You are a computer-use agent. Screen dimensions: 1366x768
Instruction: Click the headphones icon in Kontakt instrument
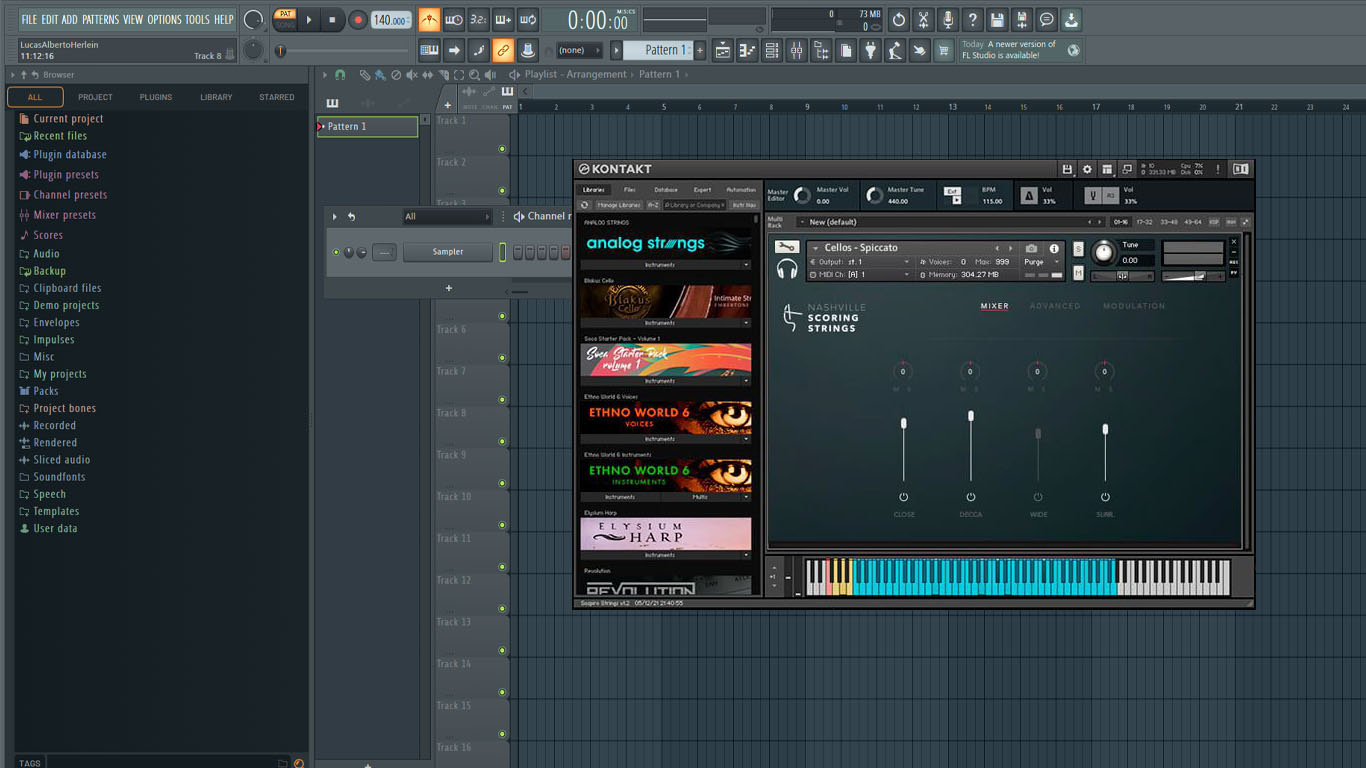click(787, 268)
